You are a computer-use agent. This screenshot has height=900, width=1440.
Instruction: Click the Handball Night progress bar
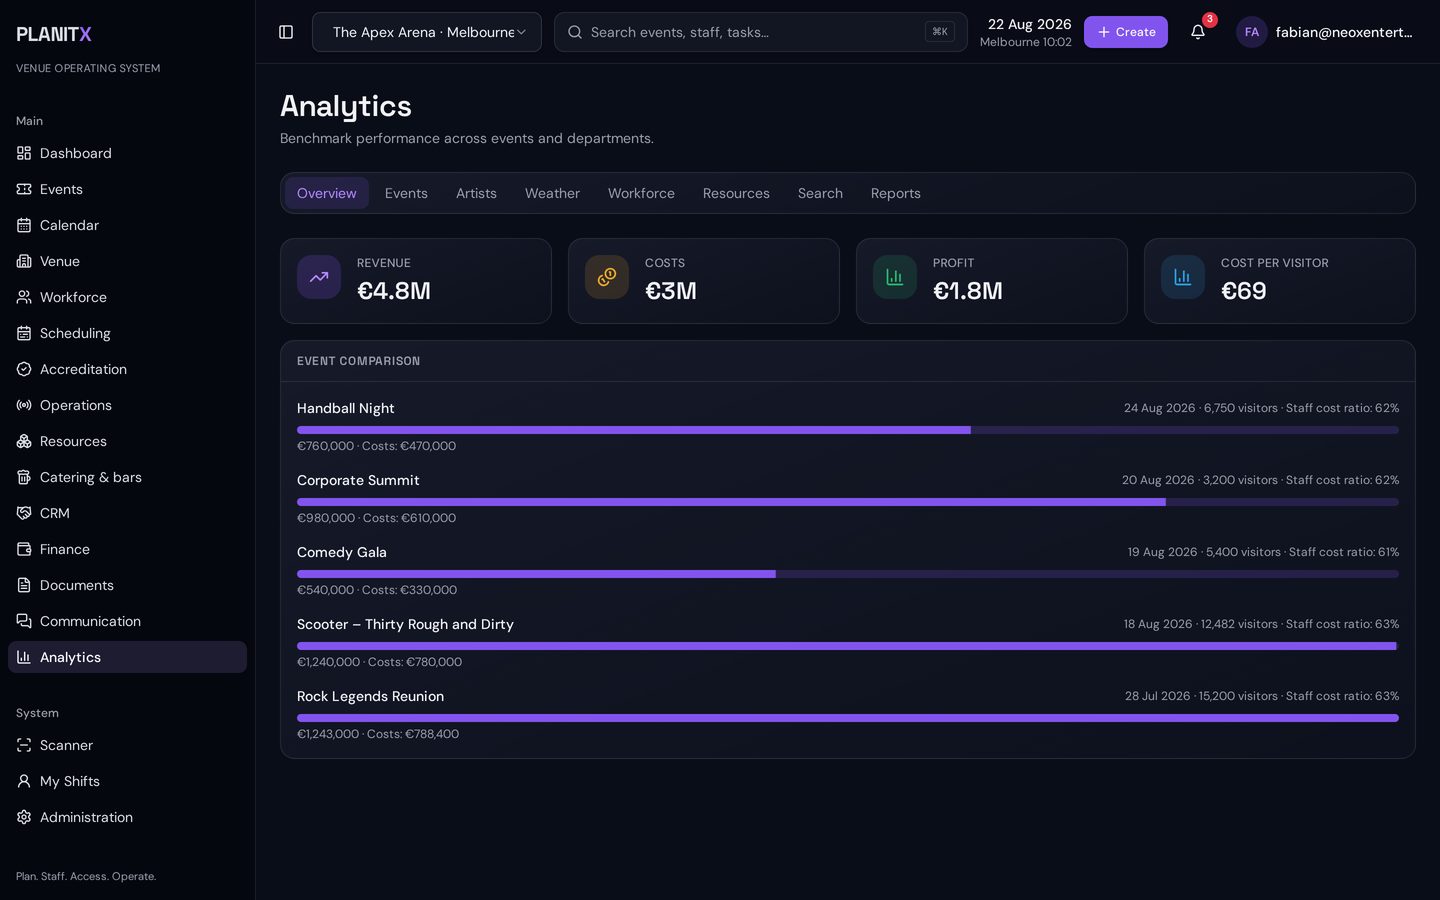point(848,430)
